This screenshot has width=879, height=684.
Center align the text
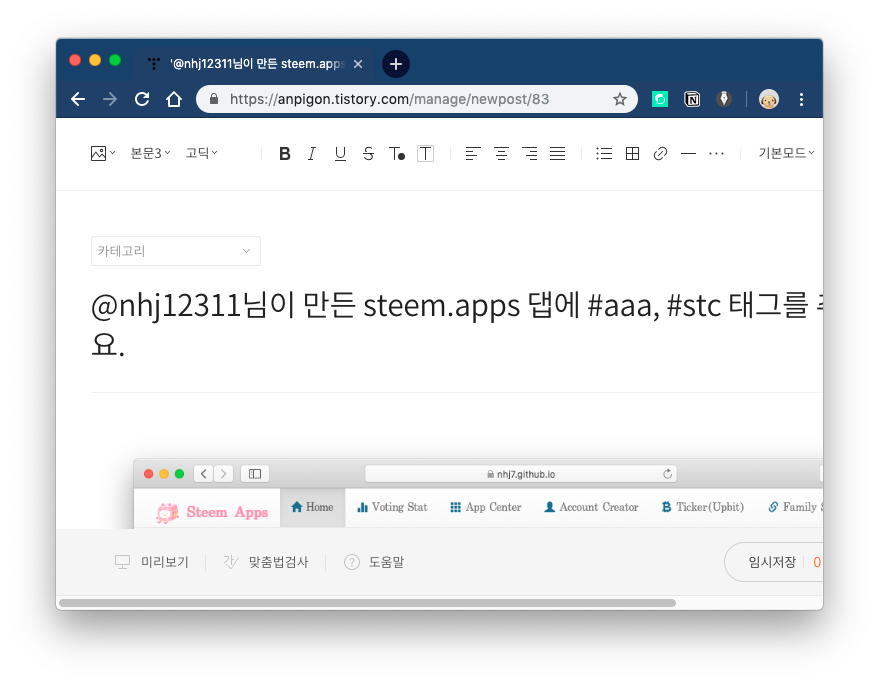click(x=501, y=154)
